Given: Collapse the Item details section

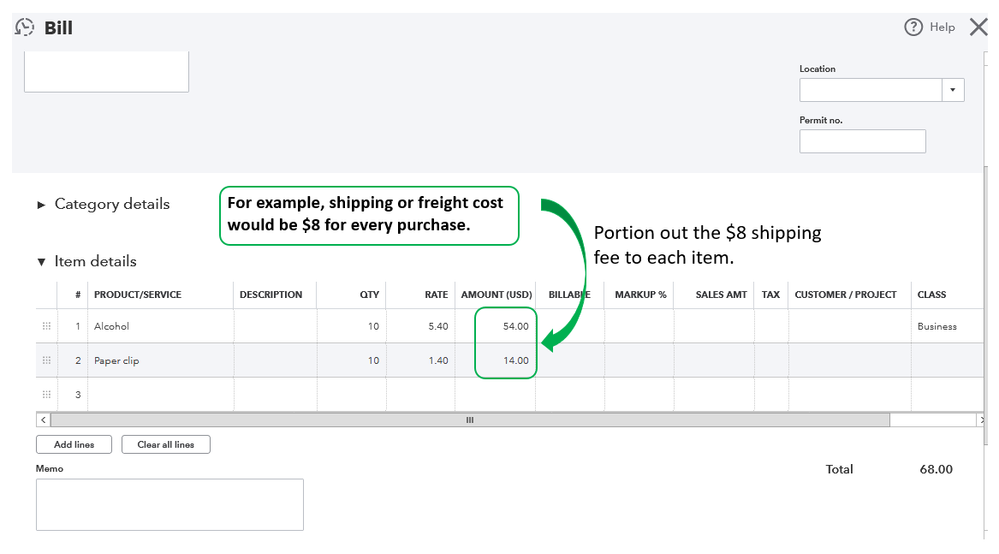Looking at the screenshot, I should click(42, 262).
